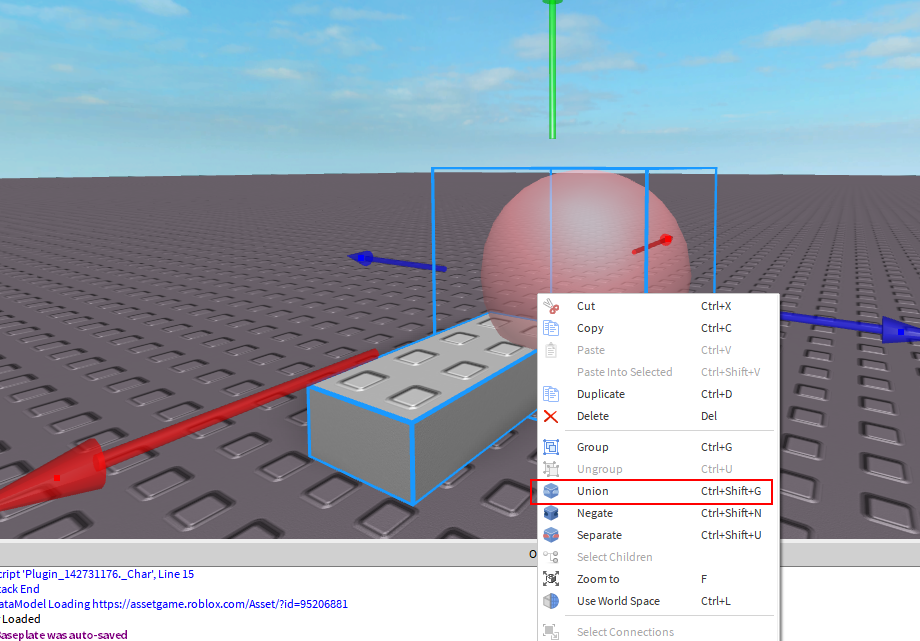Click the Zoom to icon
Image resolution: width=920 pixels, height=641 pixels.
[550, 579]
